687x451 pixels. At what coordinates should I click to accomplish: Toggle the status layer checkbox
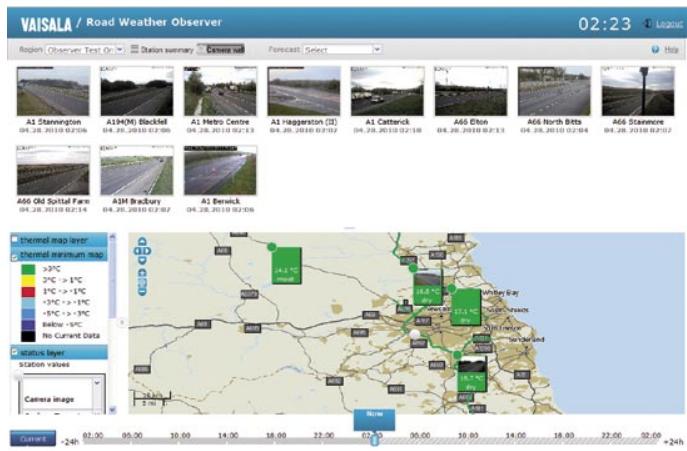[15, 352]
